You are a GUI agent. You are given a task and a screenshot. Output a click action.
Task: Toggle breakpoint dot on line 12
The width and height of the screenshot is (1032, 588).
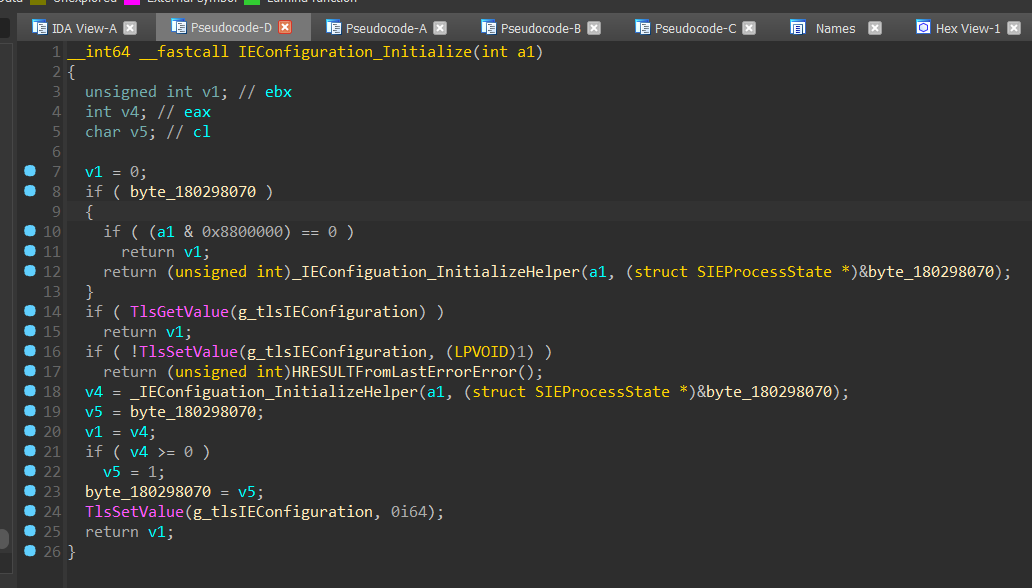[30, 271]
